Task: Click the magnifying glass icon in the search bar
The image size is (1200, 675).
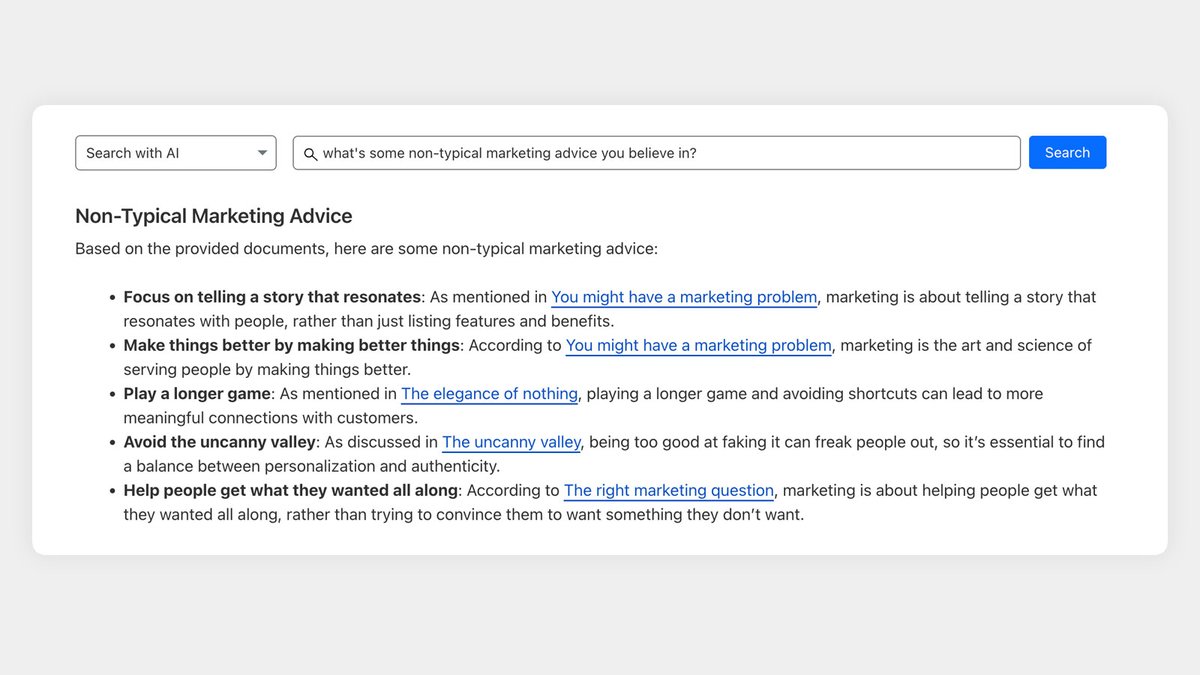Action: 311,153
